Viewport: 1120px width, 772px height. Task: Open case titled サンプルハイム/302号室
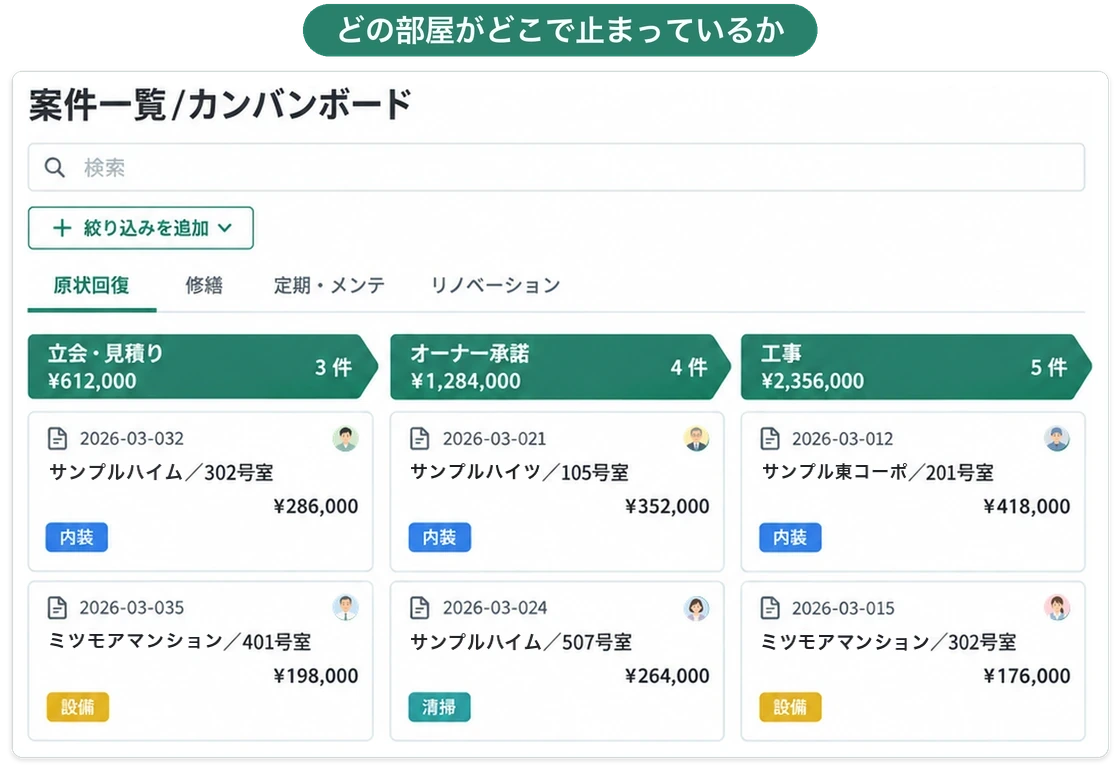click(161, 472)
